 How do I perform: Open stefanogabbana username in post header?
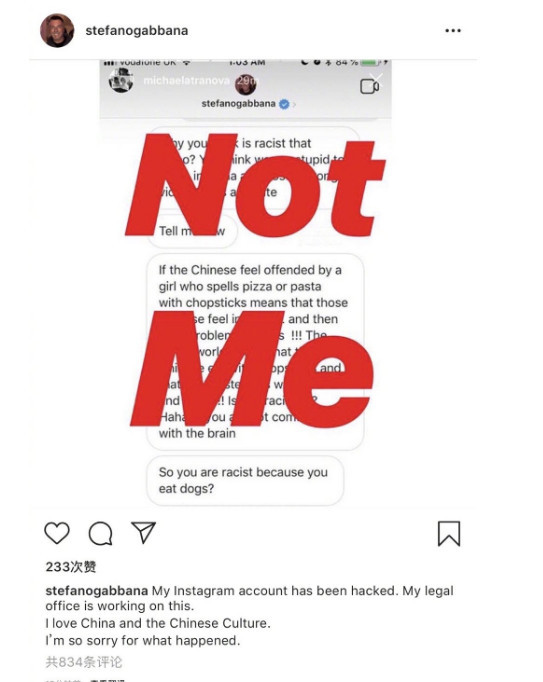point(137,30)
